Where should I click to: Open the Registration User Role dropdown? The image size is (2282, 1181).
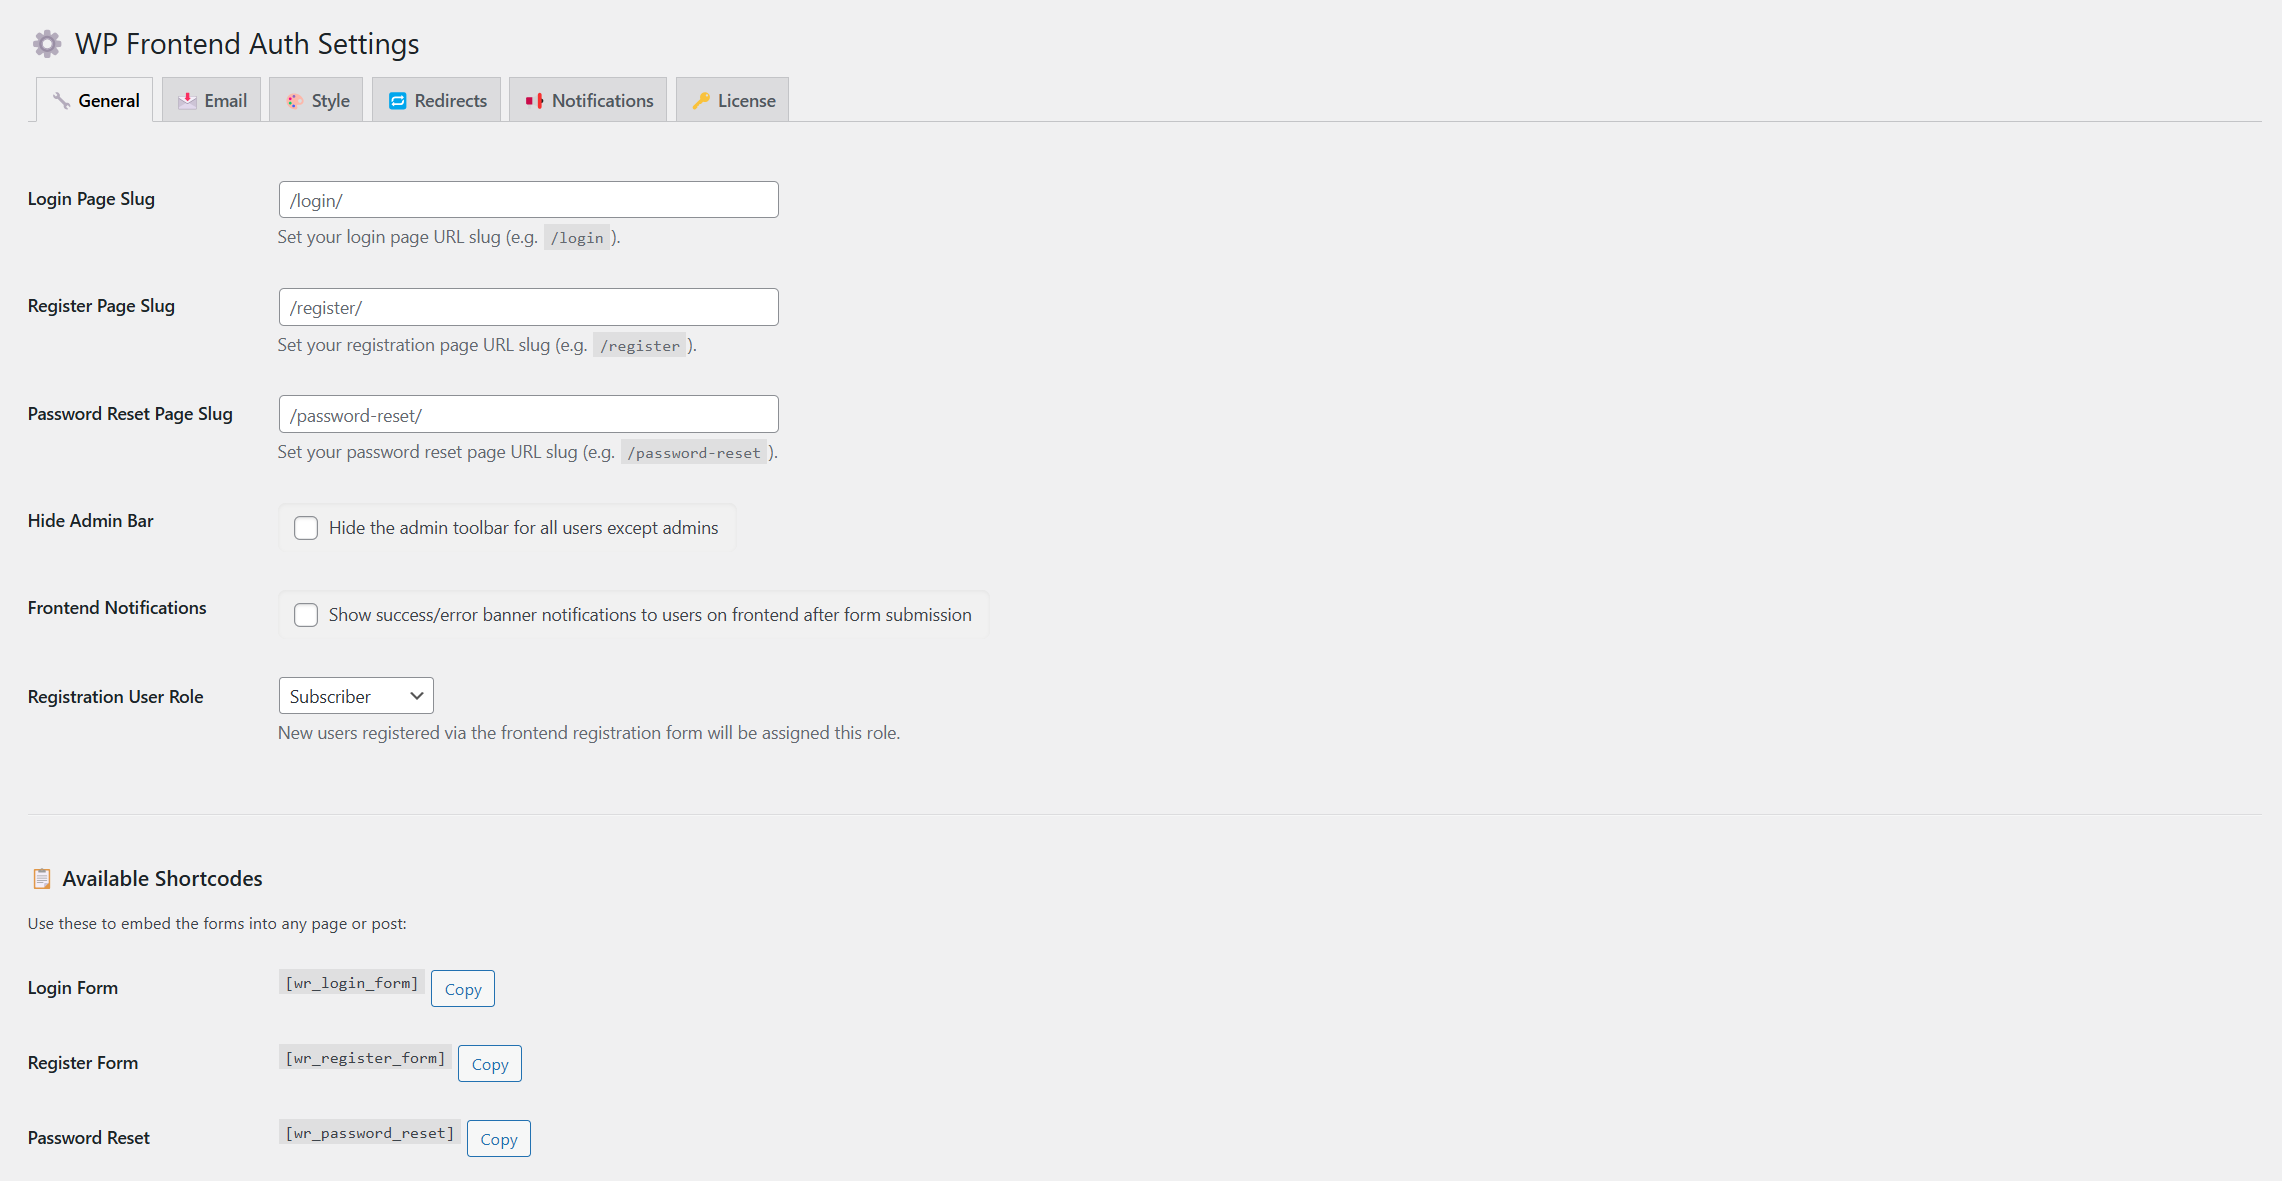(356, 696)
